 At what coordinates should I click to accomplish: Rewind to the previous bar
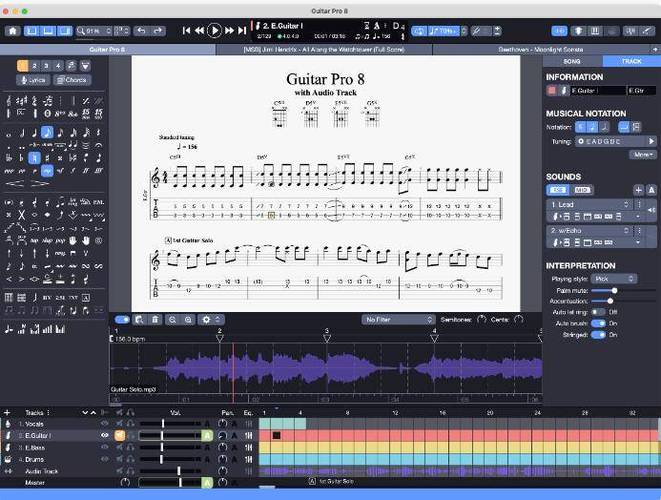click(x=199, y=30)
